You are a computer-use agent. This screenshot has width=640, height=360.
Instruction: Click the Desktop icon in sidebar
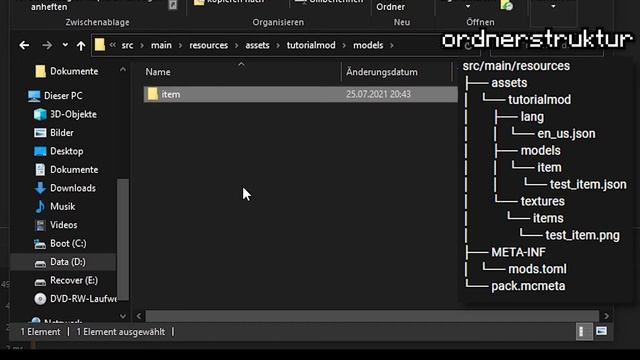pos(40,151)
